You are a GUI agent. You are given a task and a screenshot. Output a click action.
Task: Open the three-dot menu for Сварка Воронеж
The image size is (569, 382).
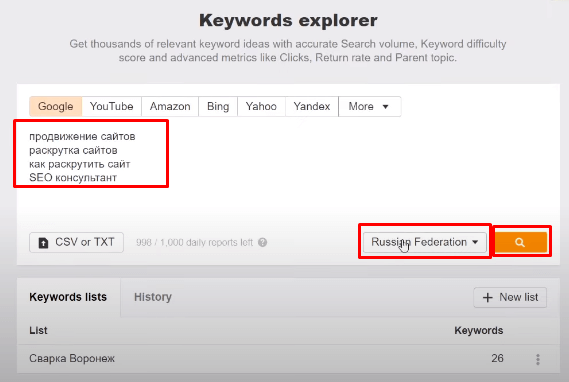[538, 359]
